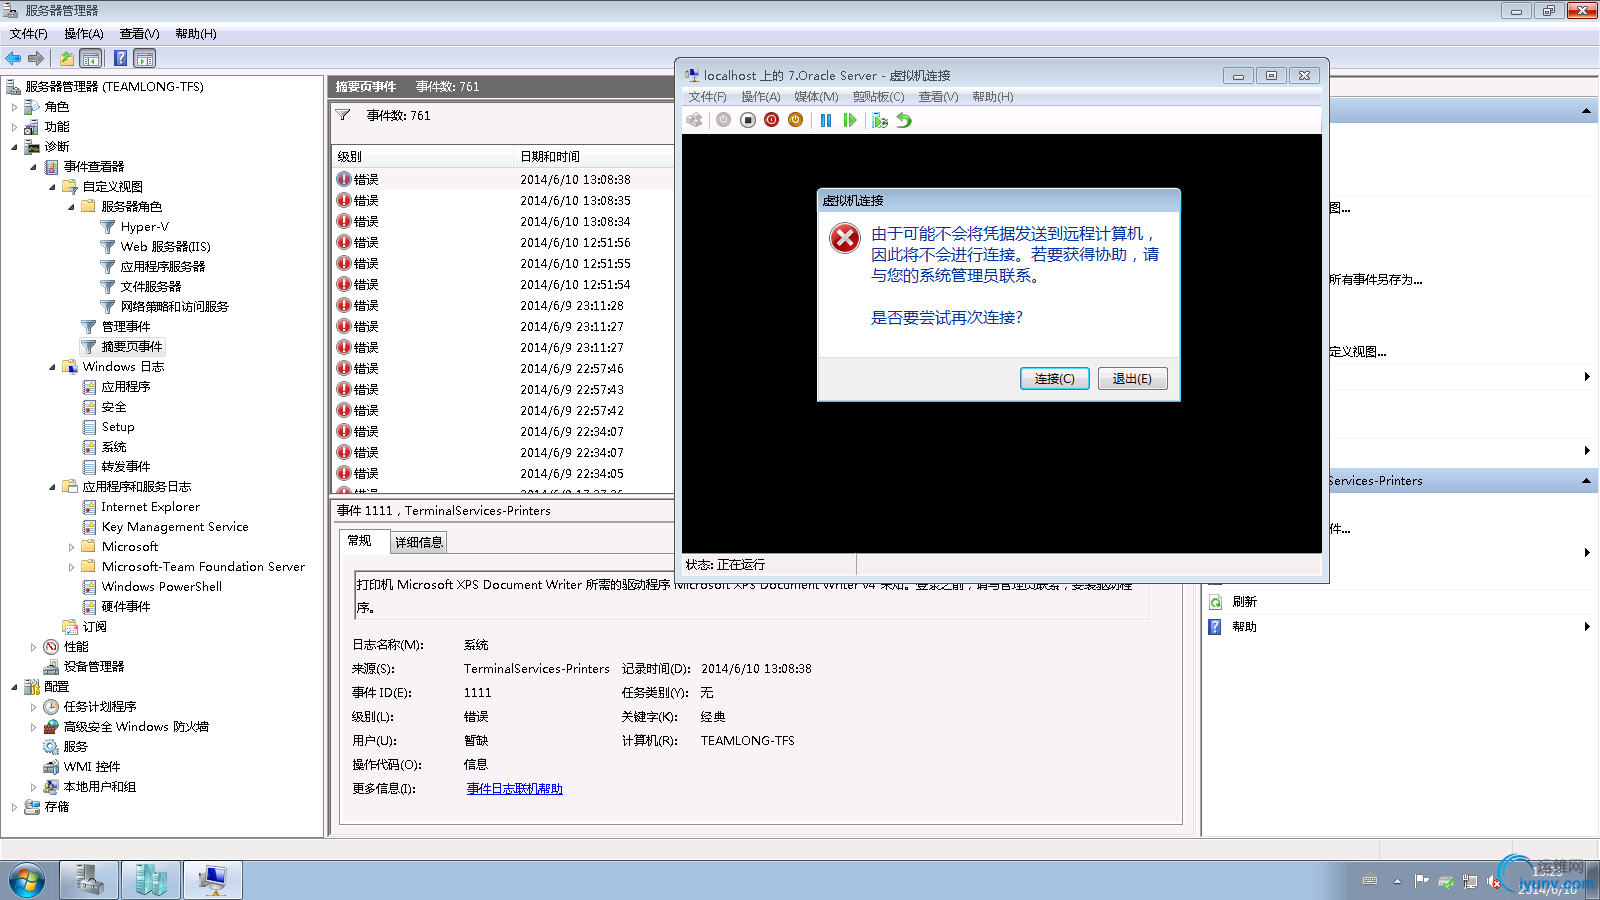
Task: Select 管理事件 in the tree
Action: point(125,327)
